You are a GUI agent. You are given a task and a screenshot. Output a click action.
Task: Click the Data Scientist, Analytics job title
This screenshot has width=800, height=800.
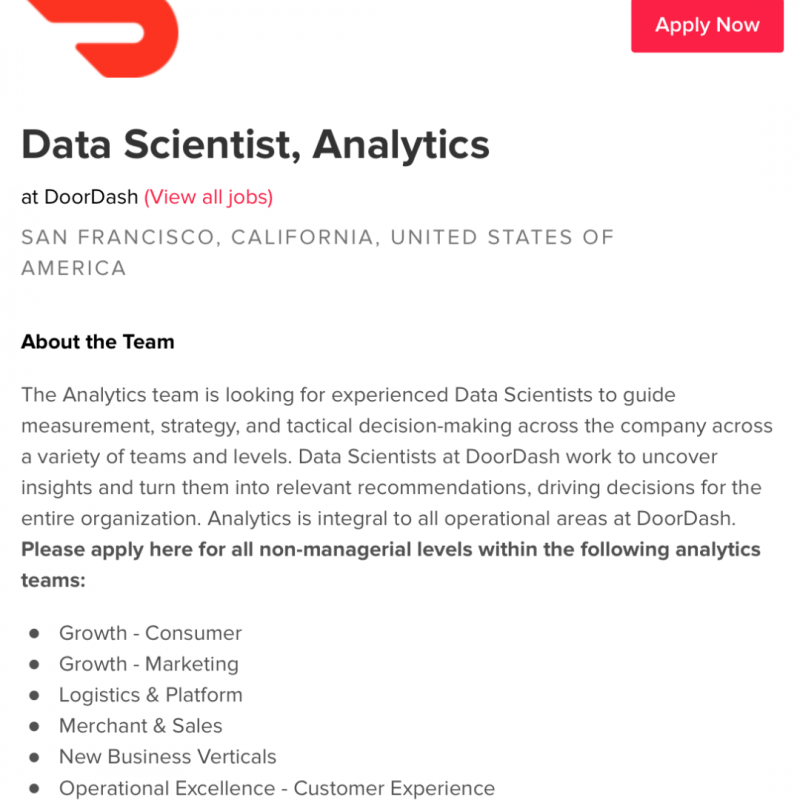(x=255, y=145)
